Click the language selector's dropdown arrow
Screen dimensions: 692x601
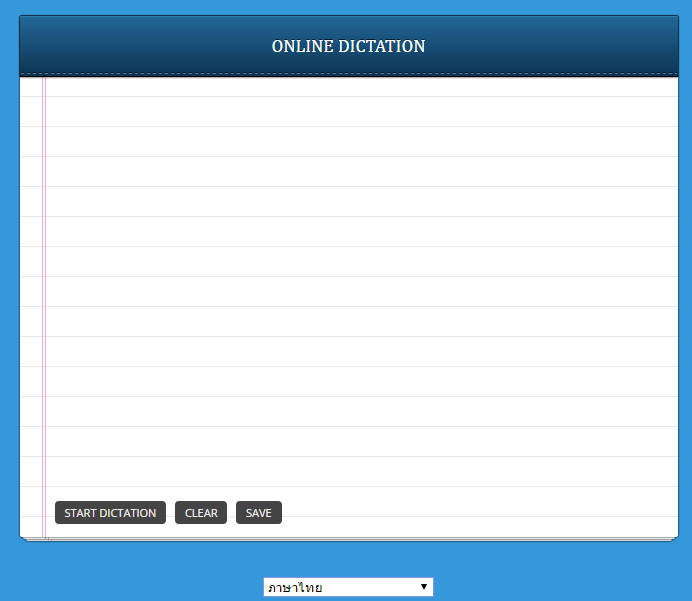(424, 587)
